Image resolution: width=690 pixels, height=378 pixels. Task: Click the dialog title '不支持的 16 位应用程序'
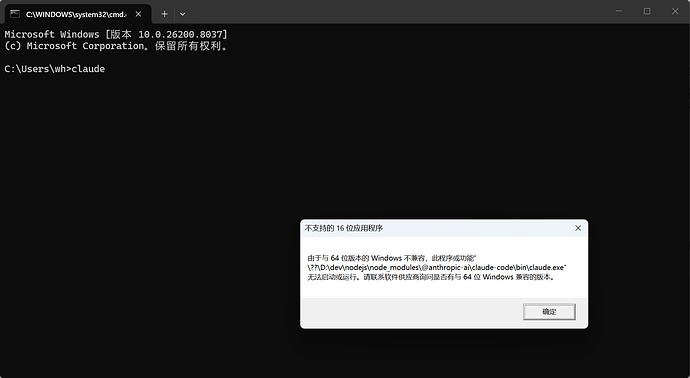pyautogui.click(x=344, y=228)
